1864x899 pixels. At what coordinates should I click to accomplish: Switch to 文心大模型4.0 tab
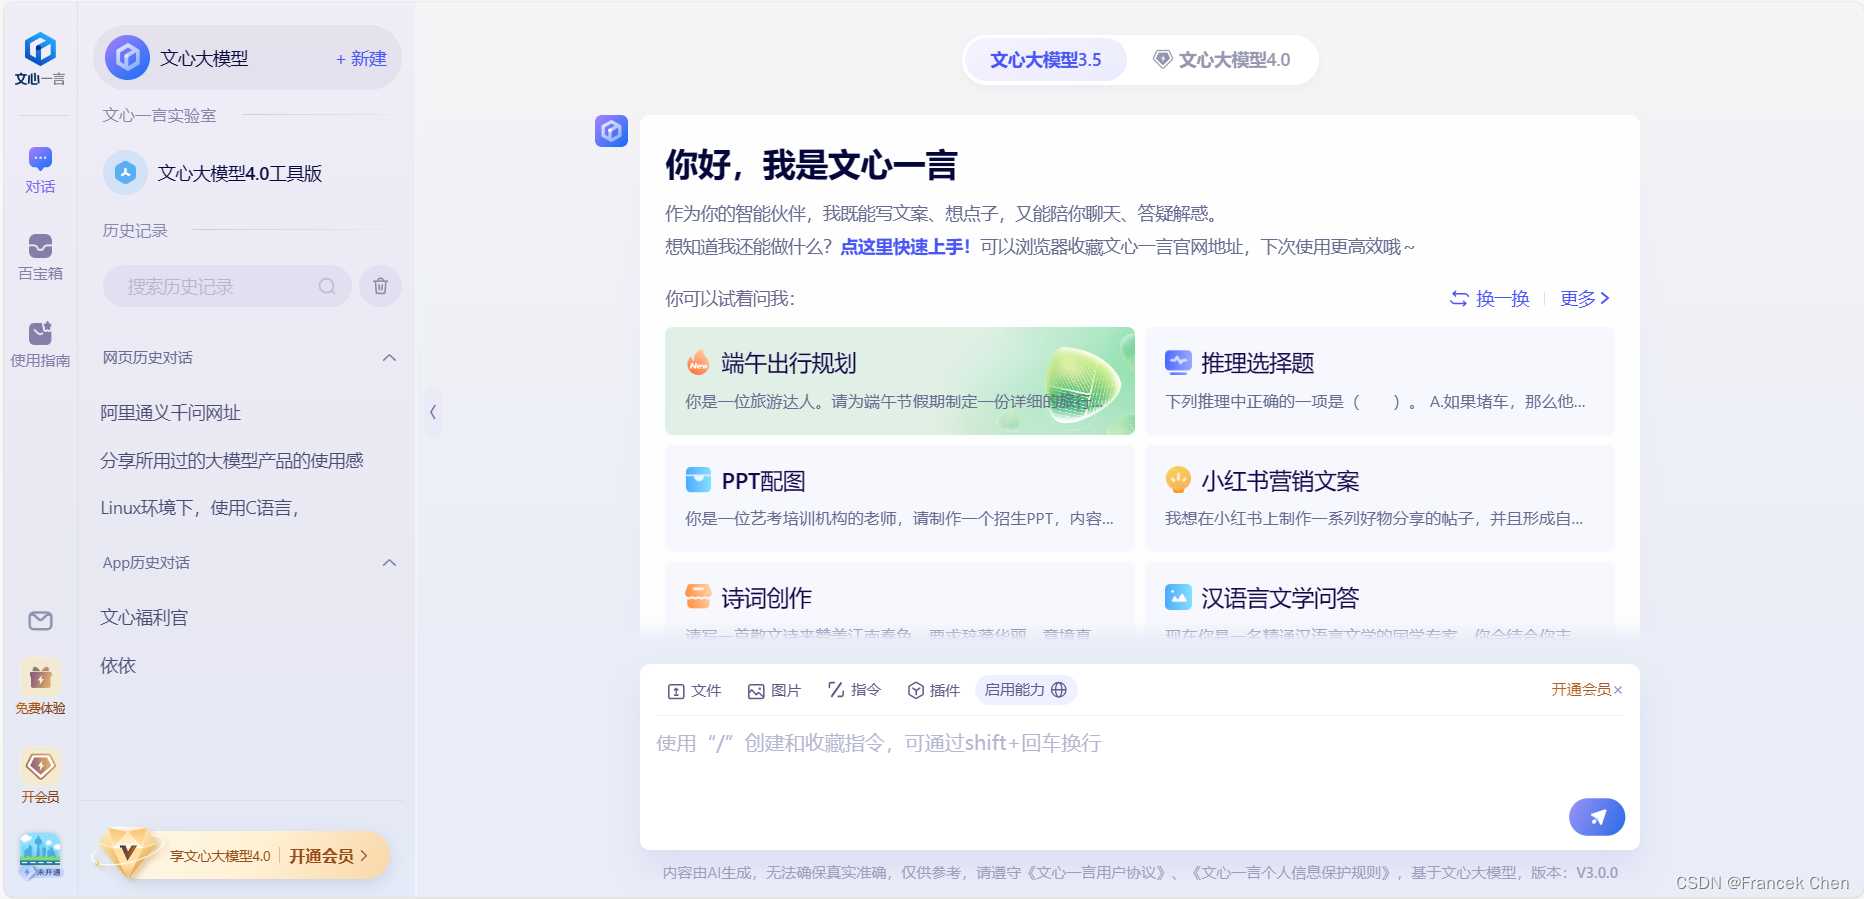(1221, 60)
